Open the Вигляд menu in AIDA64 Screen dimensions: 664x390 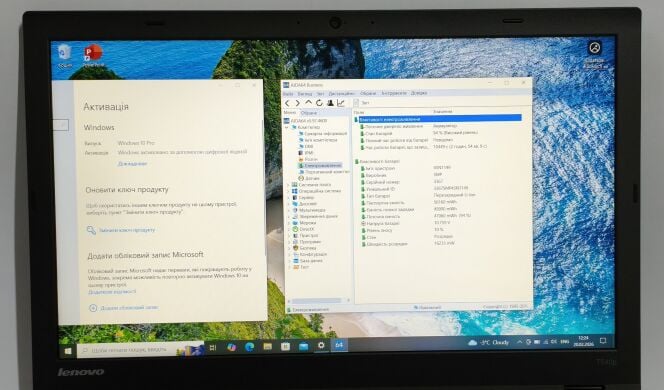[304, 94]
